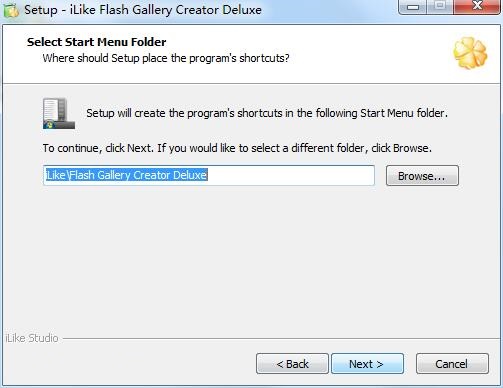
Task: Cancel the setup wizard
Action: pyautogui.click(x=452, y=364)
